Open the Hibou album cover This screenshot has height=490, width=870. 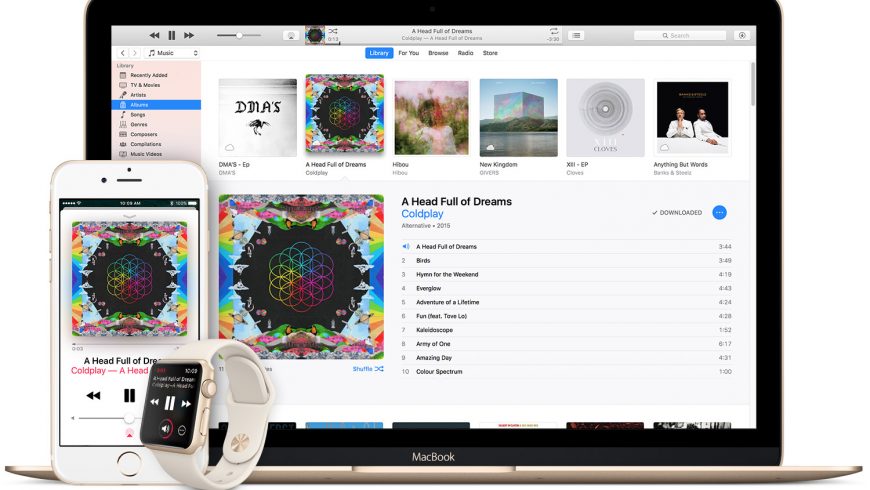(432, 118)
